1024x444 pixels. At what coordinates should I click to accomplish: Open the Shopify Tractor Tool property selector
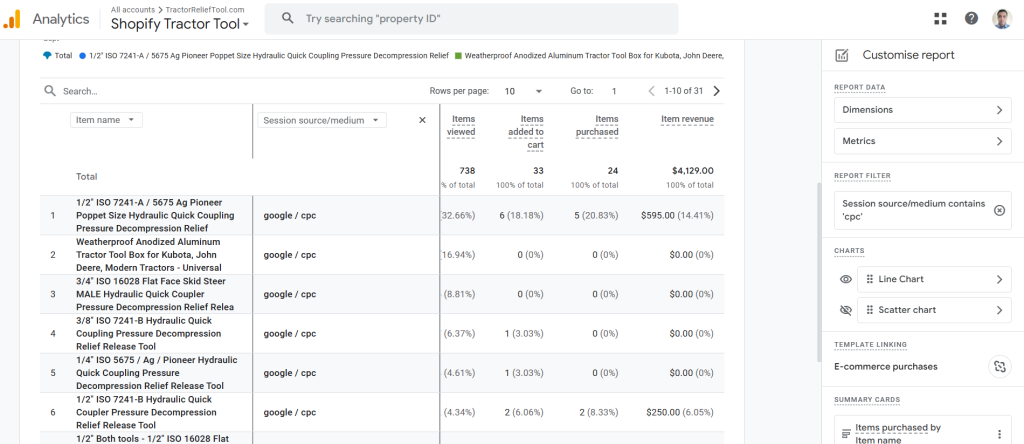pos(180,24)
